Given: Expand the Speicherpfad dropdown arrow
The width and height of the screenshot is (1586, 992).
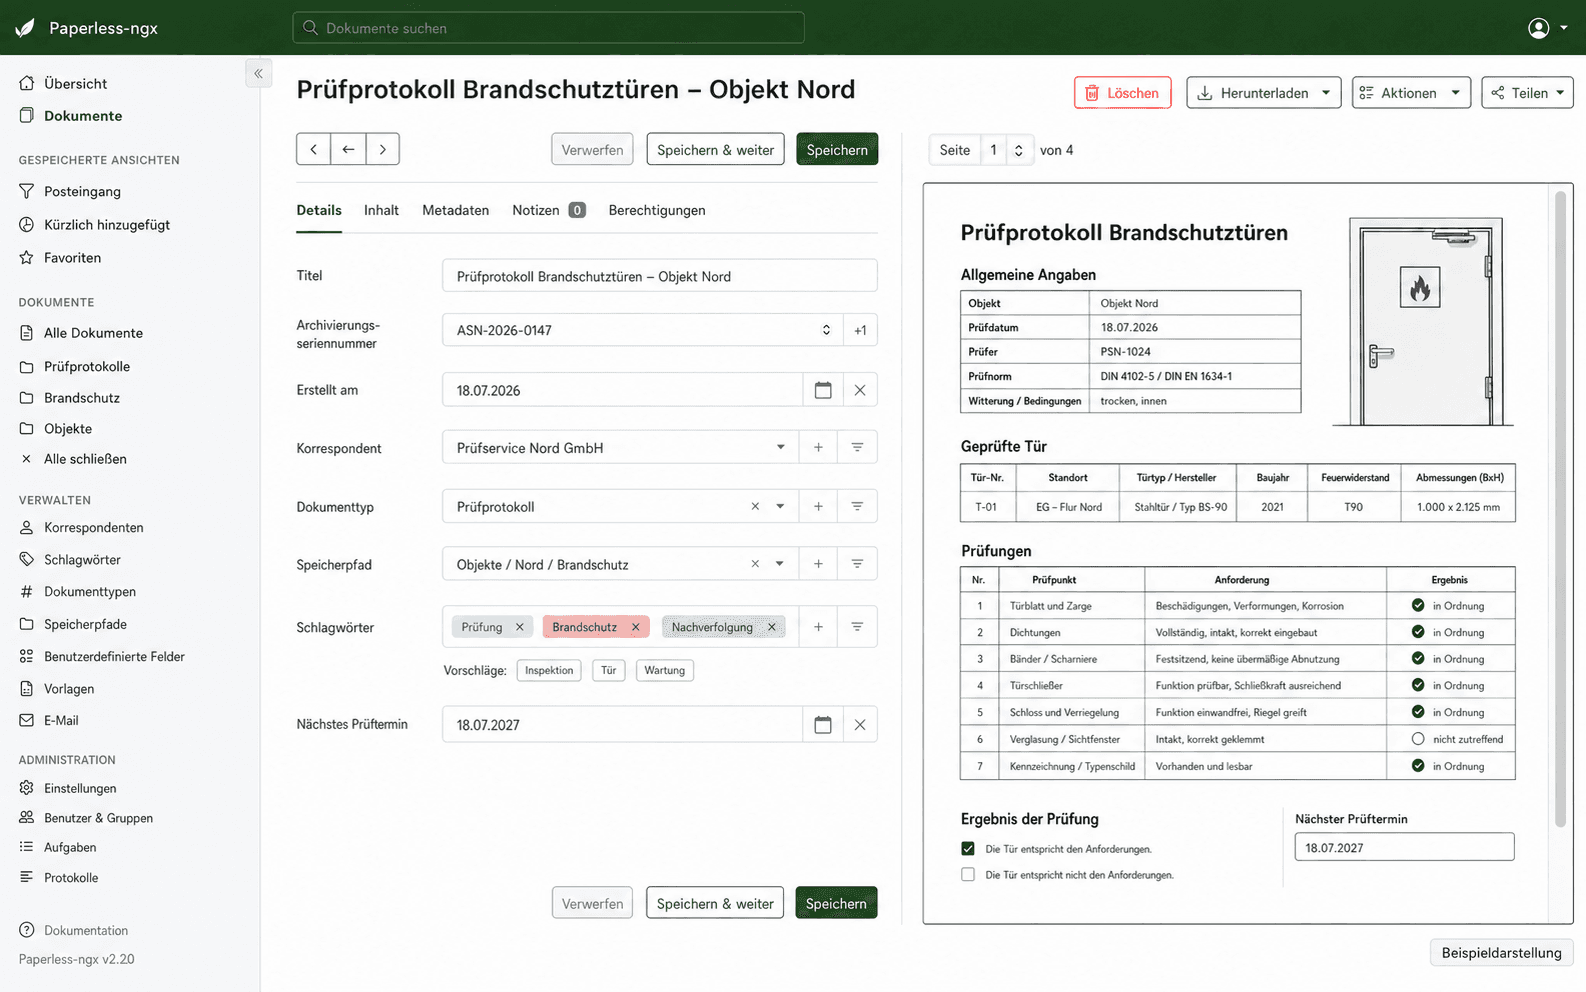Looking at the screenshot, I should coord(781,564).
